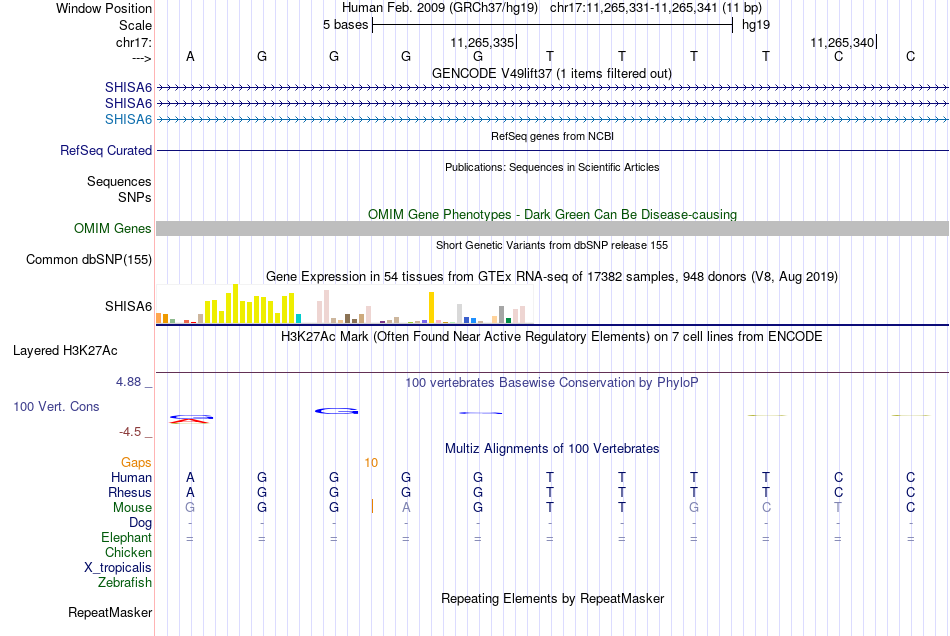Click the orange Gaps label
The image size is (950, 636).
pyautogui.click(x=136, y=462)
